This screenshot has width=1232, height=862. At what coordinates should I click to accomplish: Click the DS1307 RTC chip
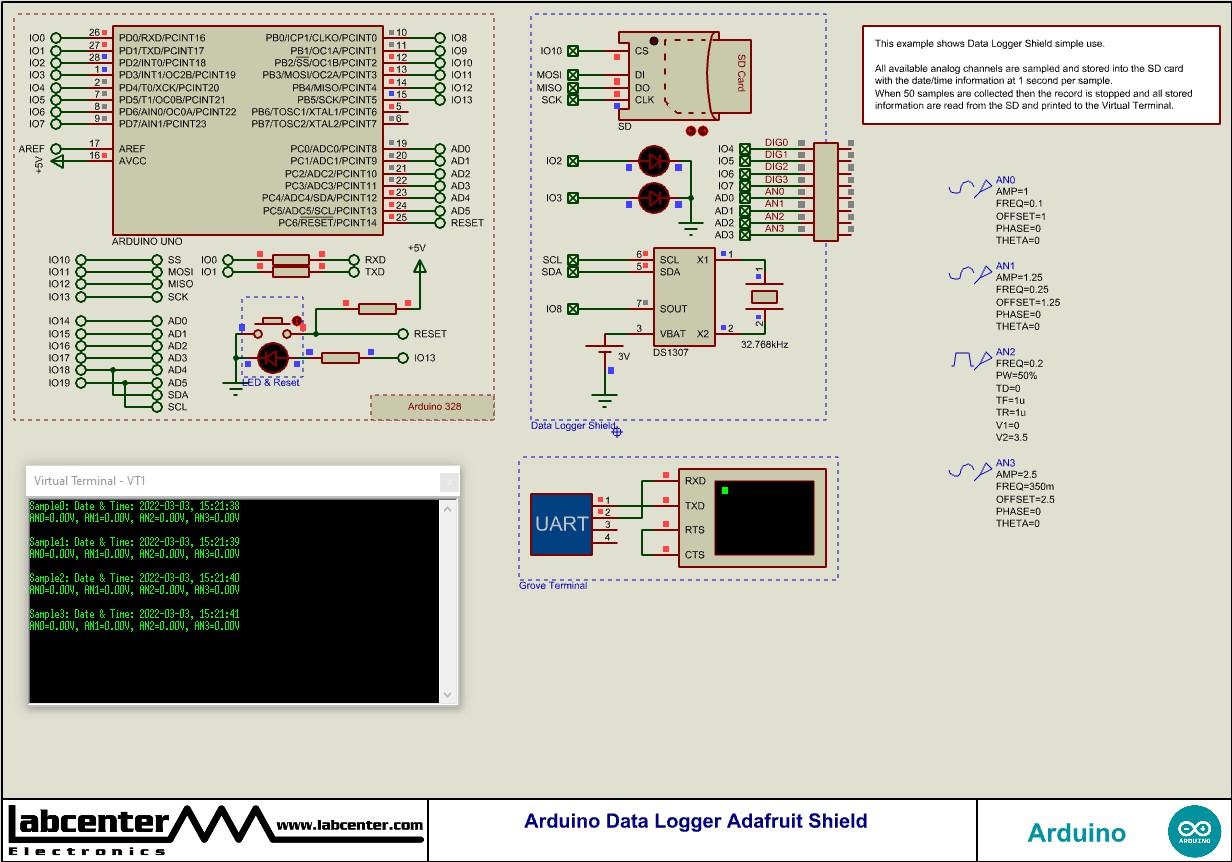point(684,297)
